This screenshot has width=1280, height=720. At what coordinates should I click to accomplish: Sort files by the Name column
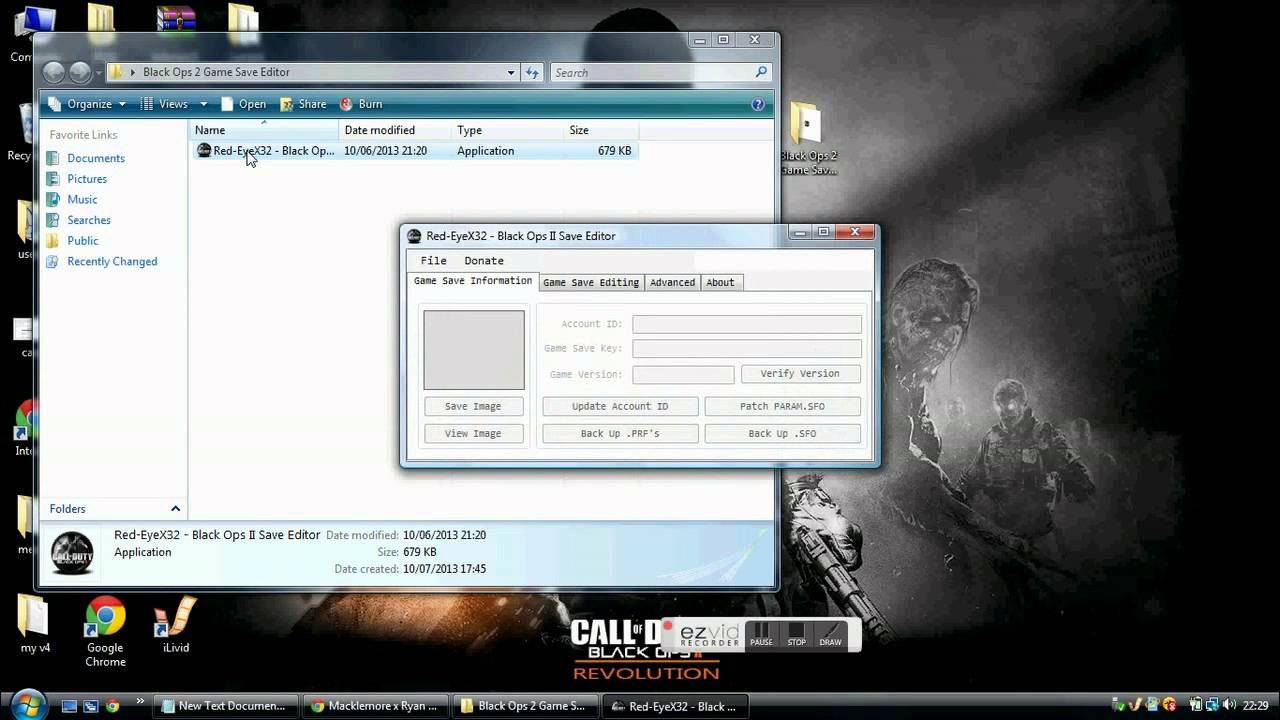(264, 130)
